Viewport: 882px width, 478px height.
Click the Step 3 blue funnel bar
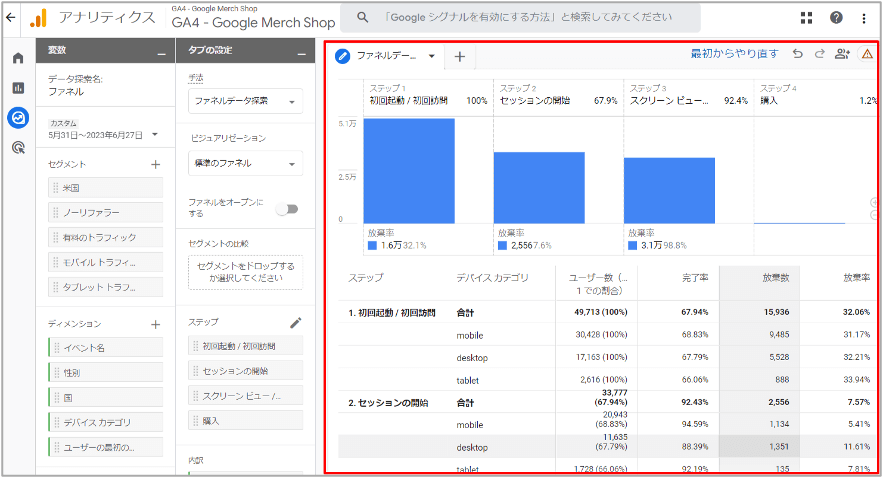[669, 191]
